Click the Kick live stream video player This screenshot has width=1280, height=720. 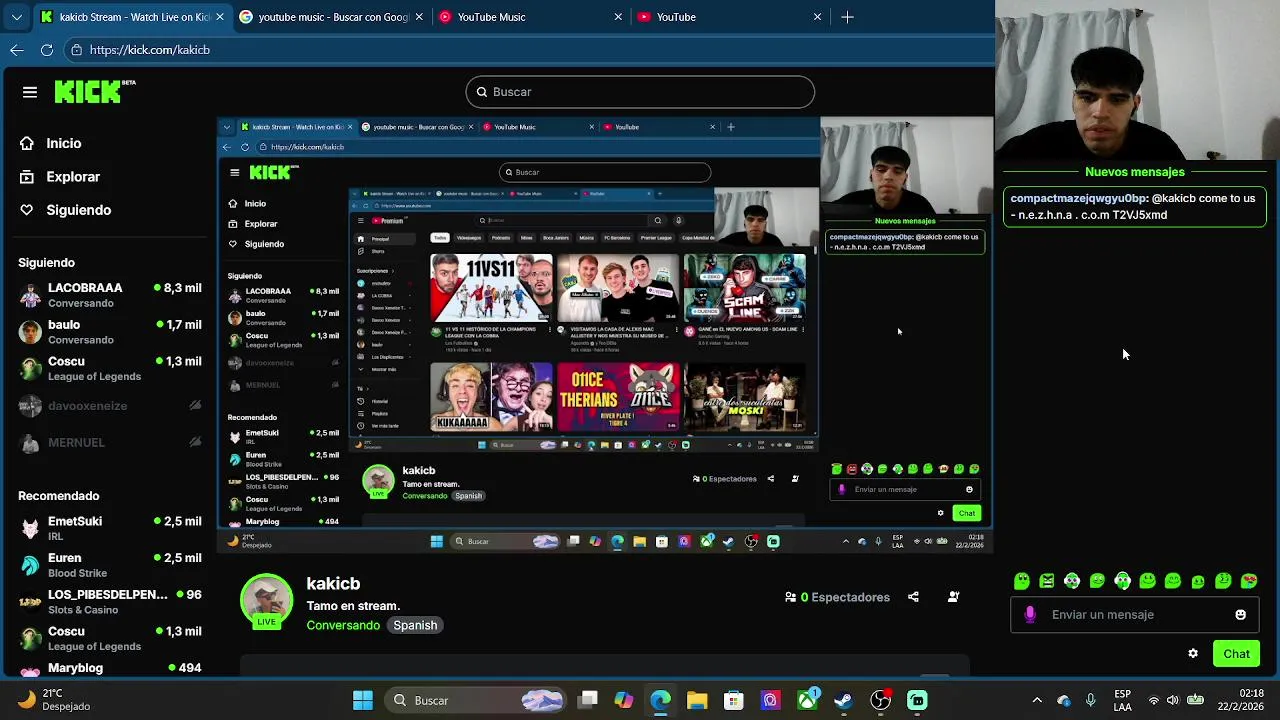coord(606,336)
